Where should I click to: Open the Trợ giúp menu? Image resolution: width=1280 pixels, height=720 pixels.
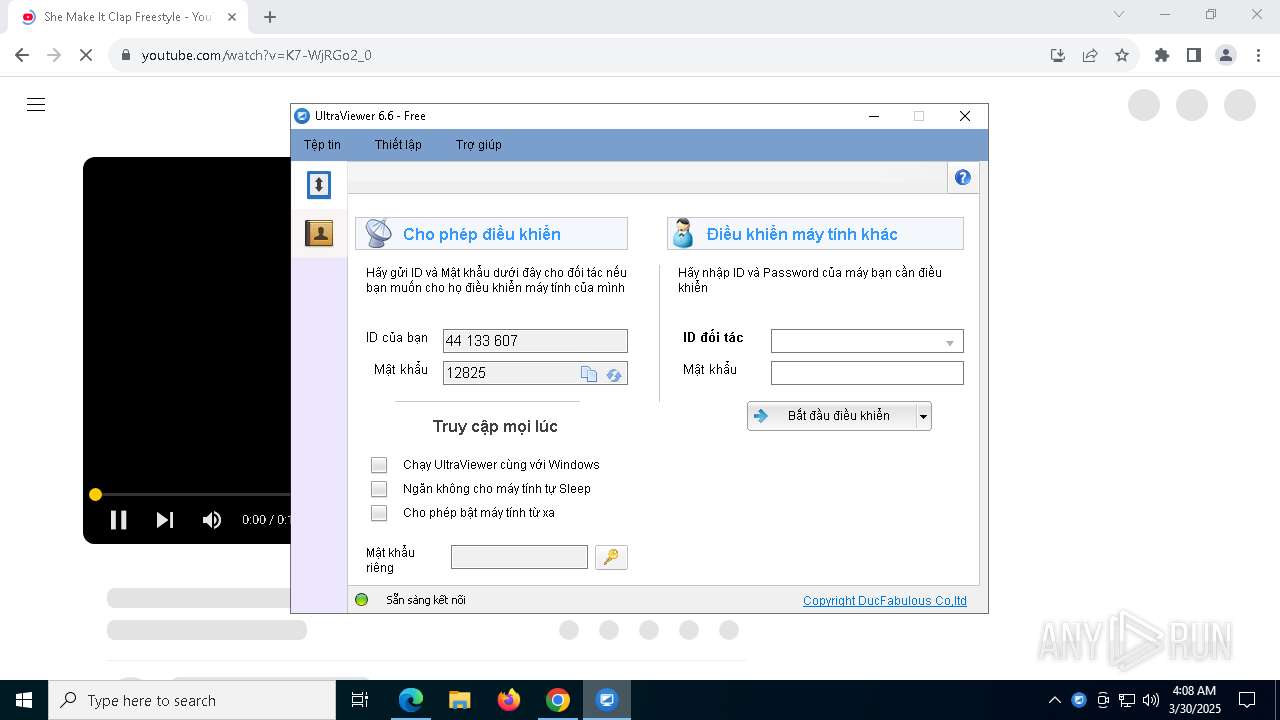[479, 145]
